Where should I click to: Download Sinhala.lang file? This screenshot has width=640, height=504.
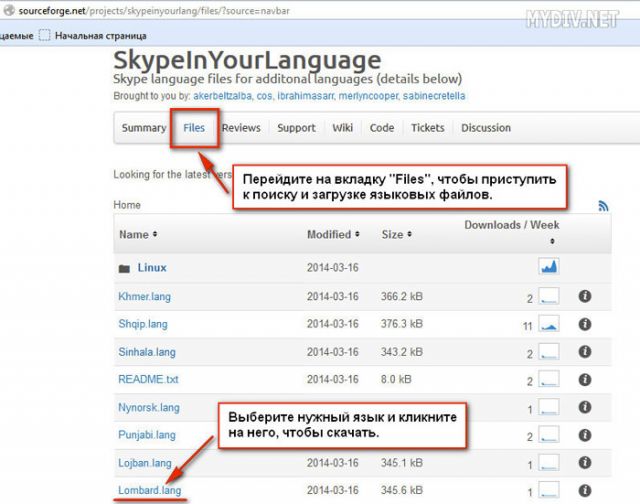[x=147, y=352]
